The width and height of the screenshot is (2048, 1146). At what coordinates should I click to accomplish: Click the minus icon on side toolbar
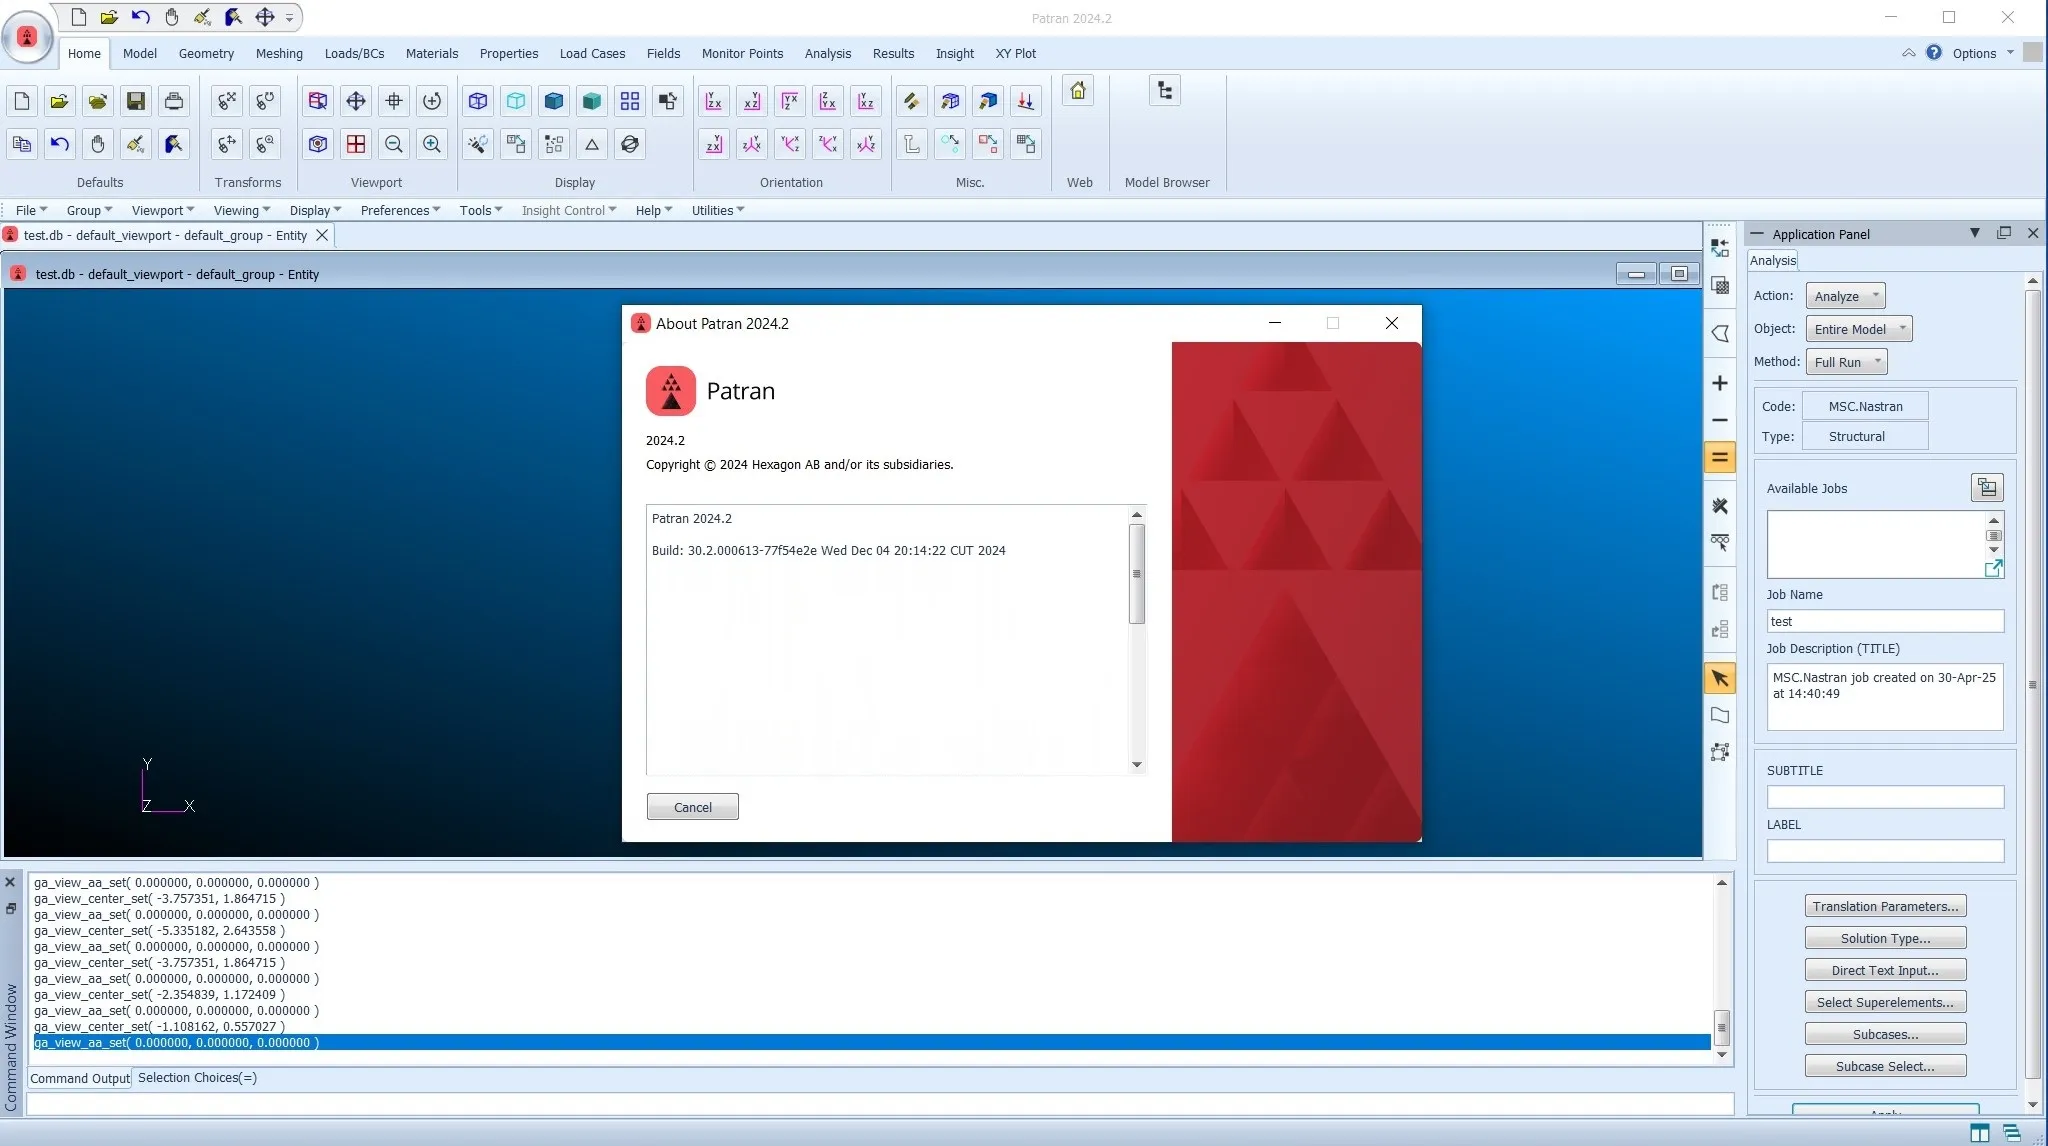(1720, 420)
